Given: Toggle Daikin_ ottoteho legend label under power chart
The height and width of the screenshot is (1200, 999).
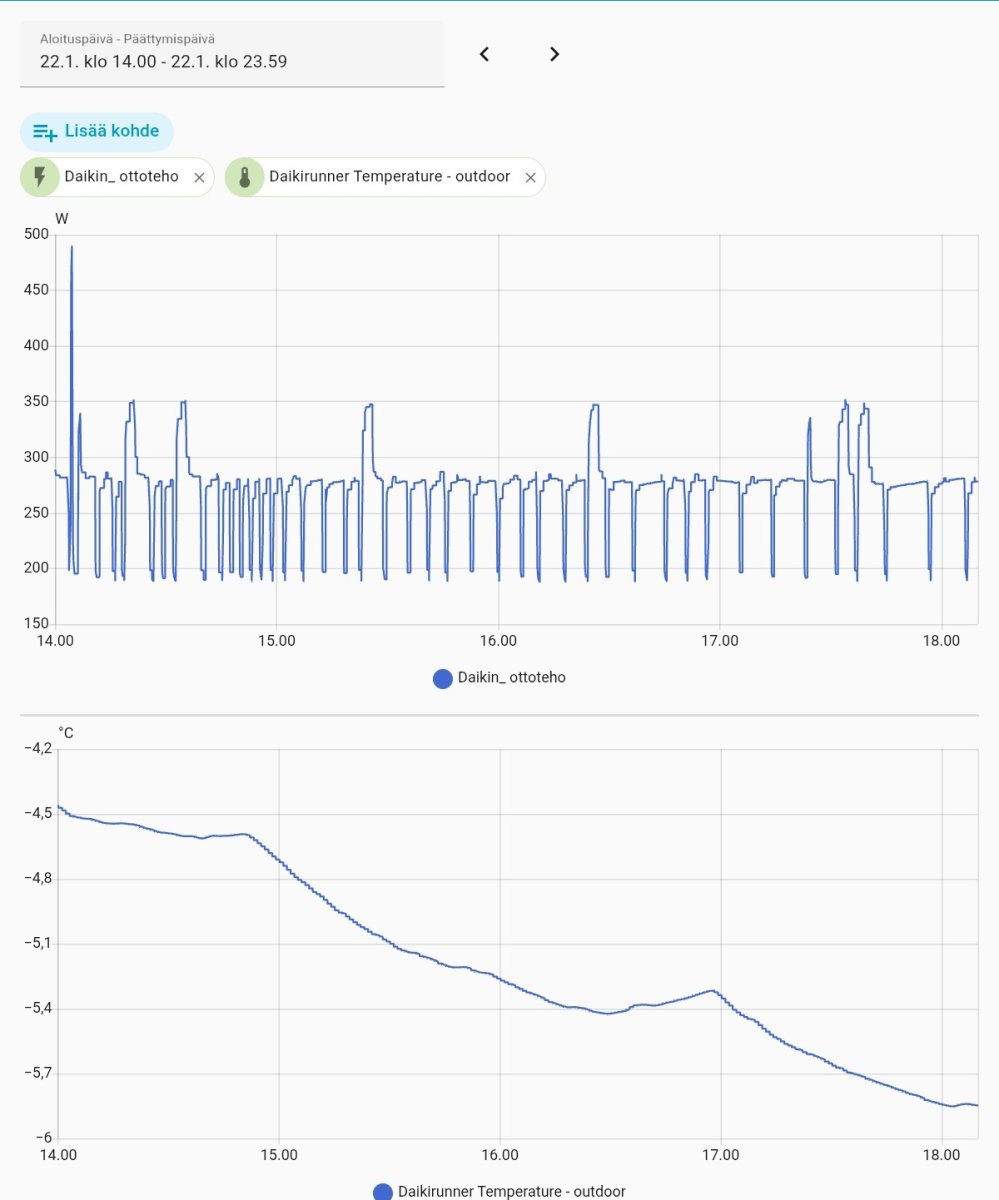Looking at the screenshot, I should (x=511, y=678).
